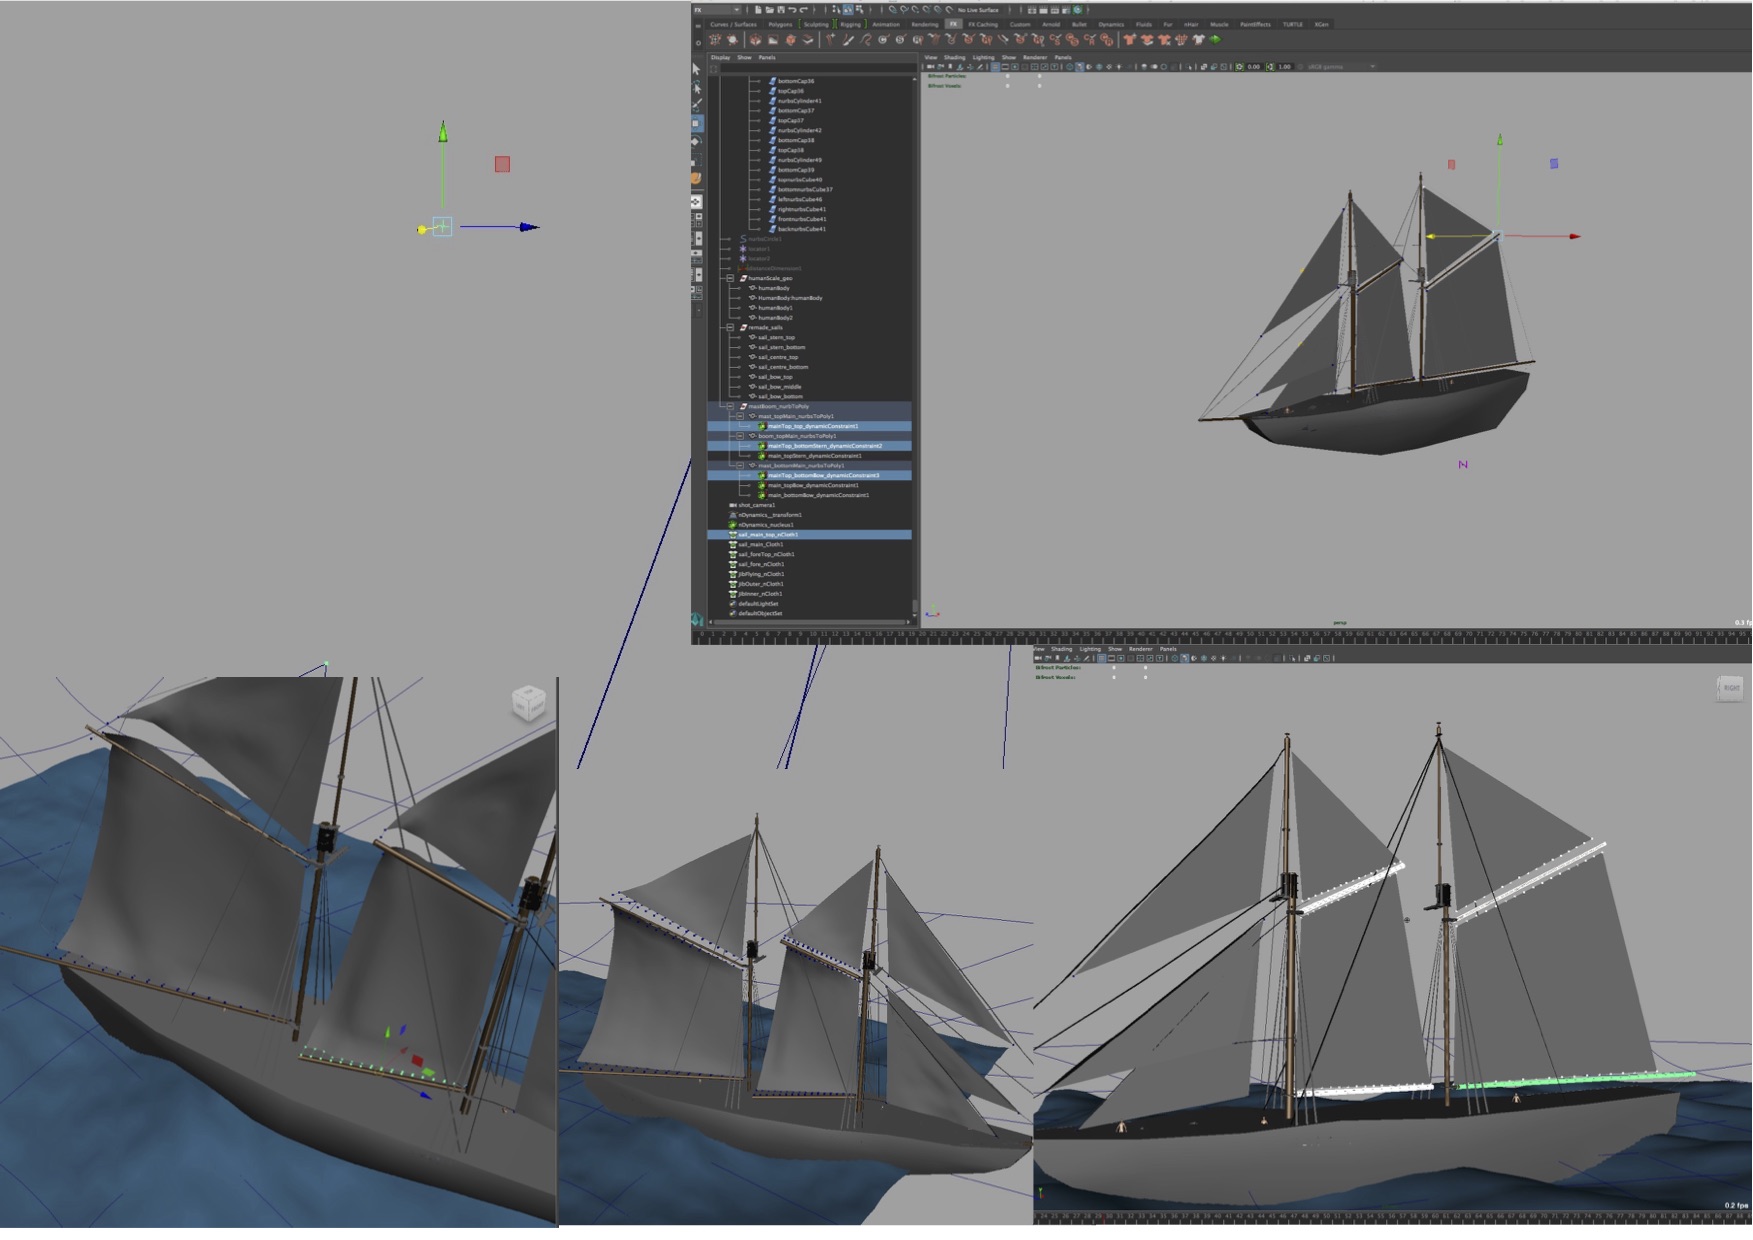Screen dimensions: 1753x1240
Task: Collapse the mastBoom_nurbToPoly group
Action: click(x=730, y=406)
